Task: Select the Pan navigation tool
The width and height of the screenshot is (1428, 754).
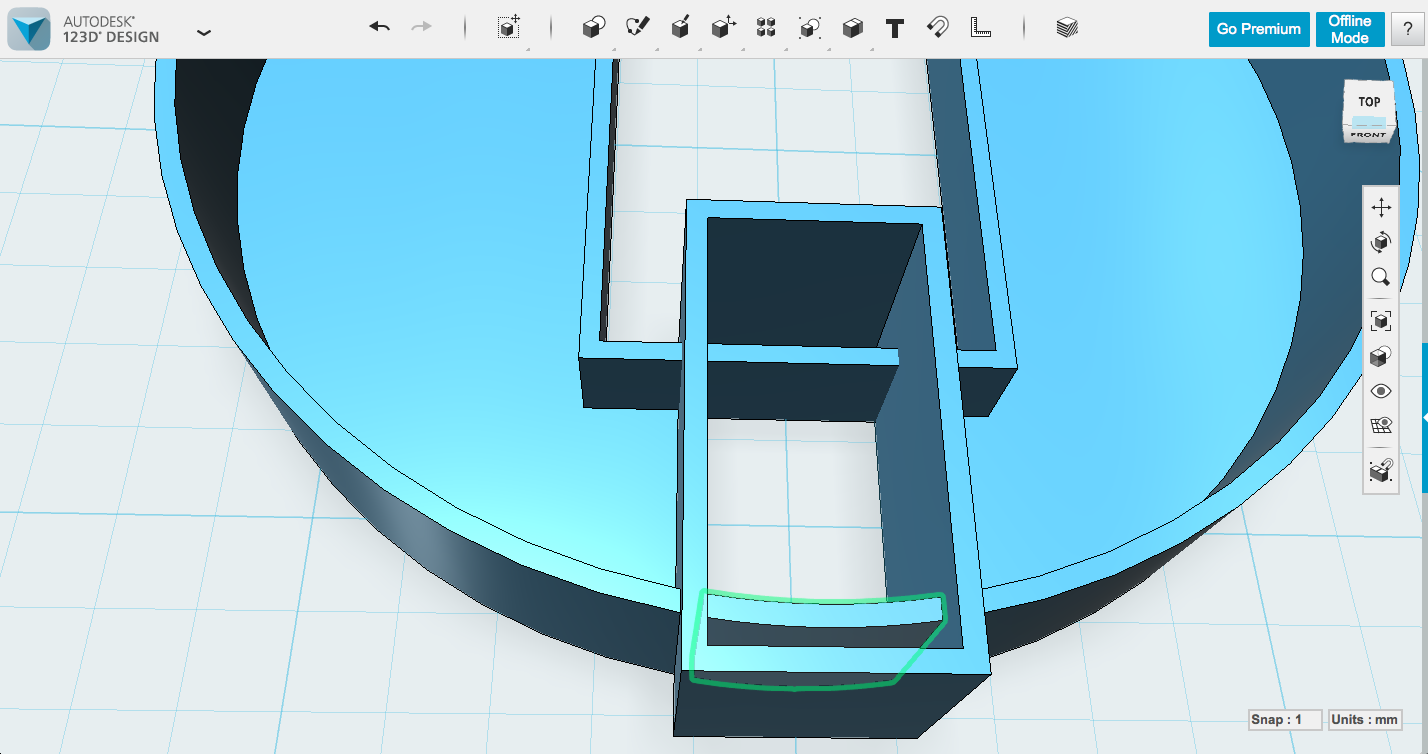Action: (1381, 208)
